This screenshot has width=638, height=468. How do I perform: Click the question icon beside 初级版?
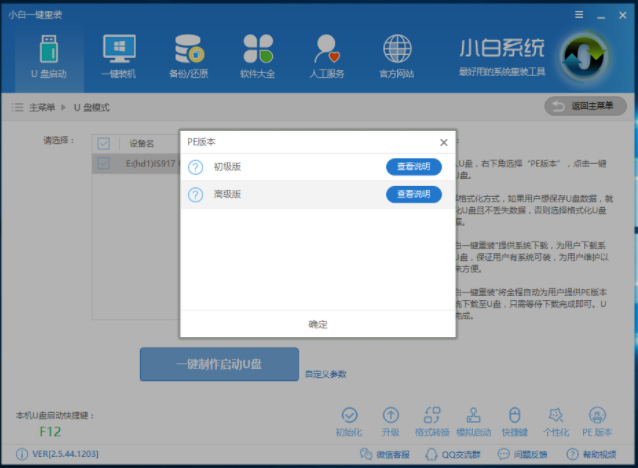195,167
